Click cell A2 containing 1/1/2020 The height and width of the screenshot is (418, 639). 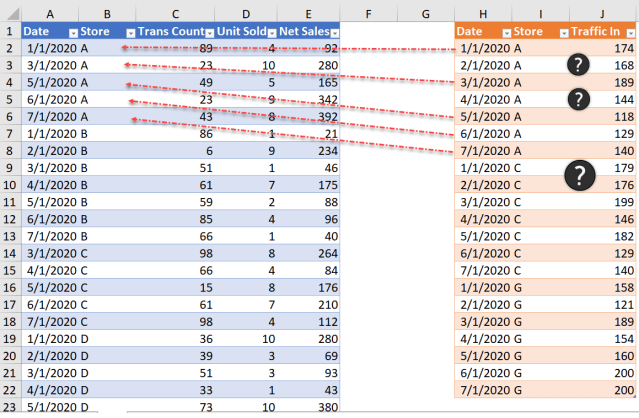[50, 48]
